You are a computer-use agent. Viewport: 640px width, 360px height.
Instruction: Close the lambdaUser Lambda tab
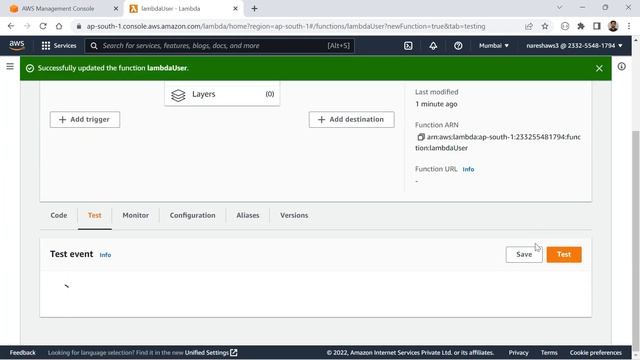235,9
